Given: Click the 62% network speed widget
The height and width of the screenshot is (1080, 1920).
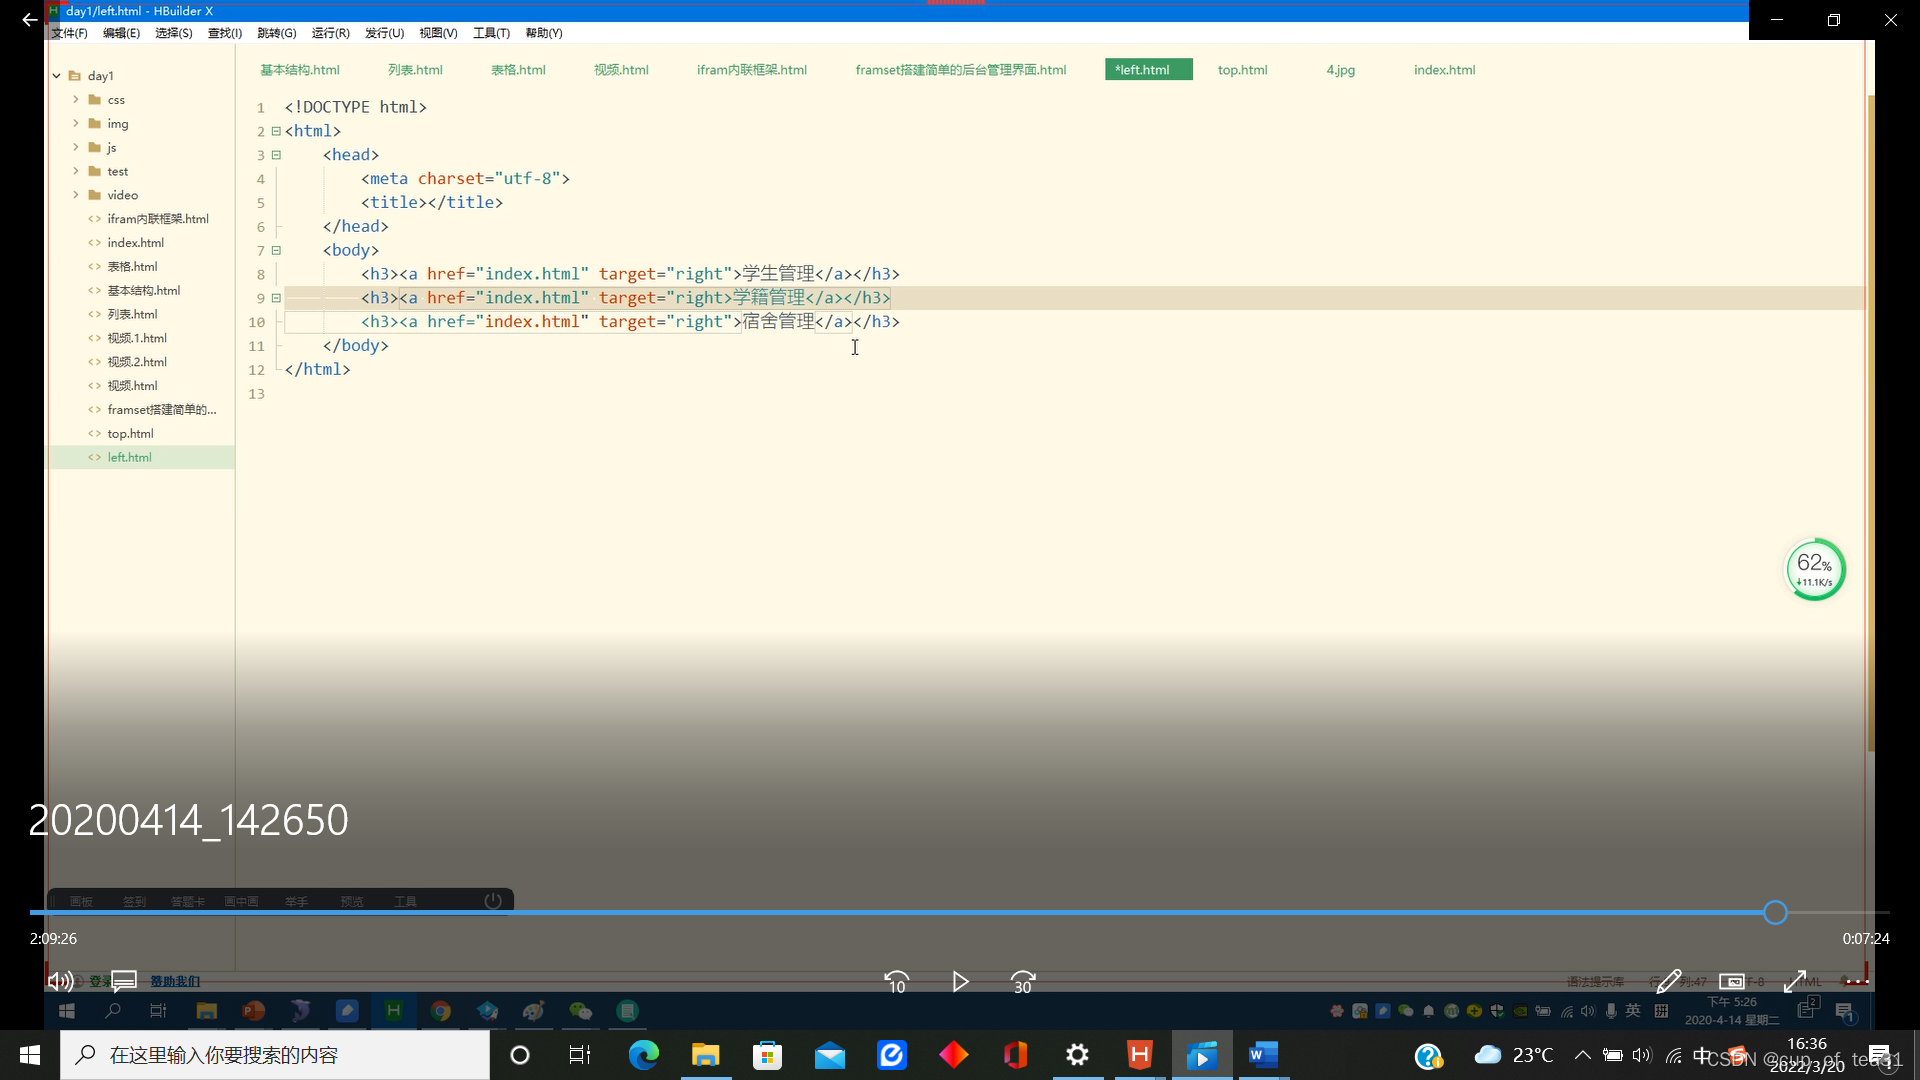Looking at the screenshot, I should (1815, 570).
